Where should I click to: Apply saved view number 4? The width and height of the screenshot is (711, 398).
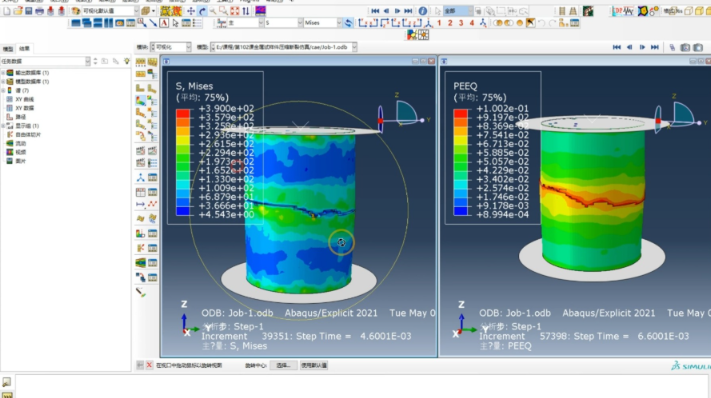472,23
